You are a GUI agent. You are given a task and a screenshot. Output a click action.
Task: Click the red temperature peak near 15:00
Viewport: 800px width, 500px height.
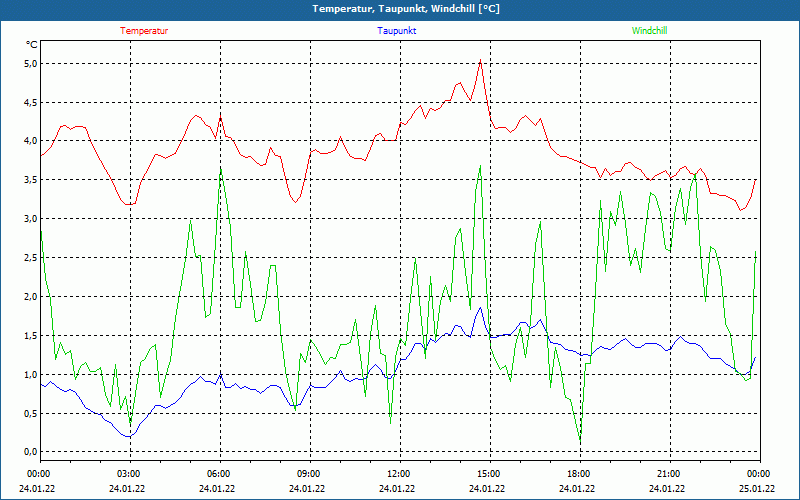point(480,60)
